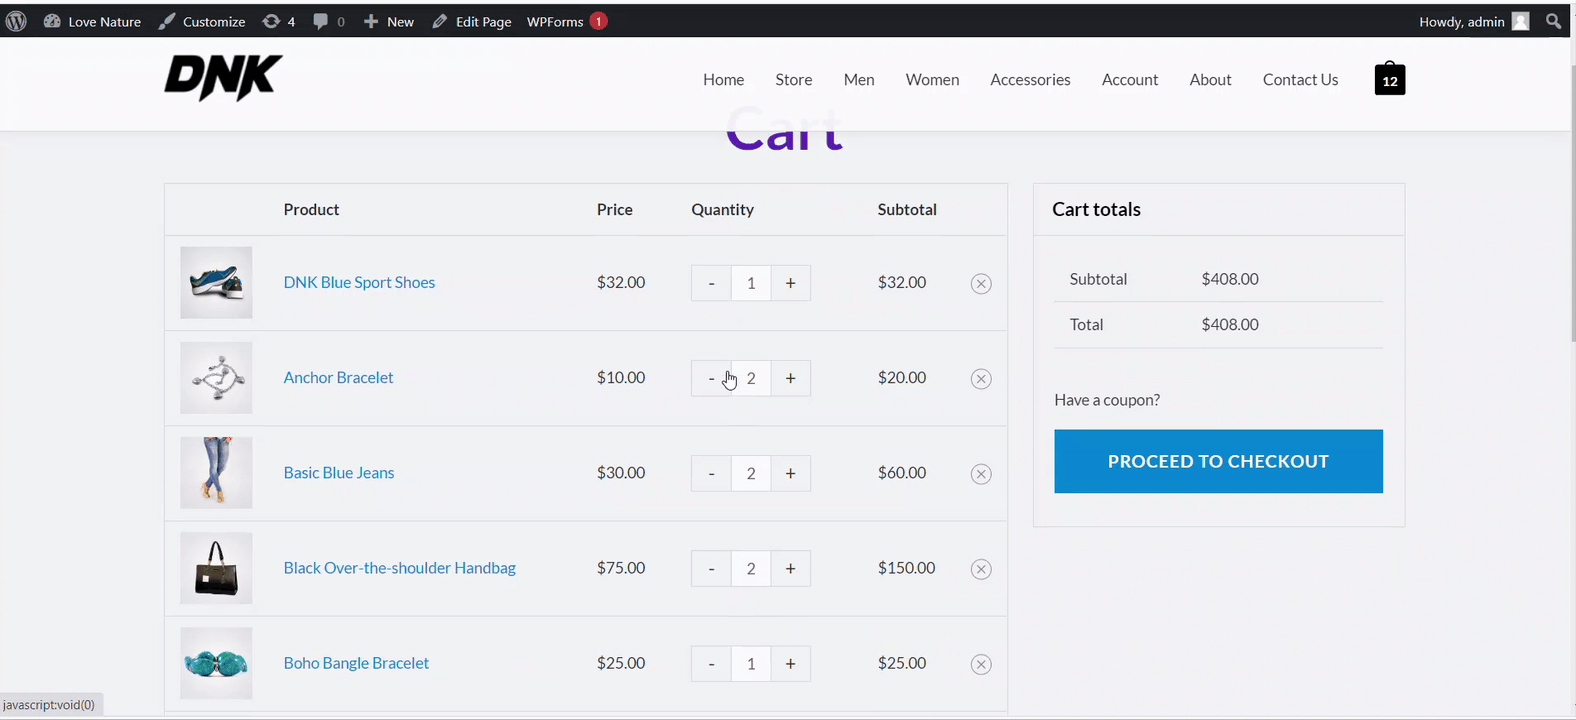Remove DNK Blue Sport Shoes from cart

point(981,284)
